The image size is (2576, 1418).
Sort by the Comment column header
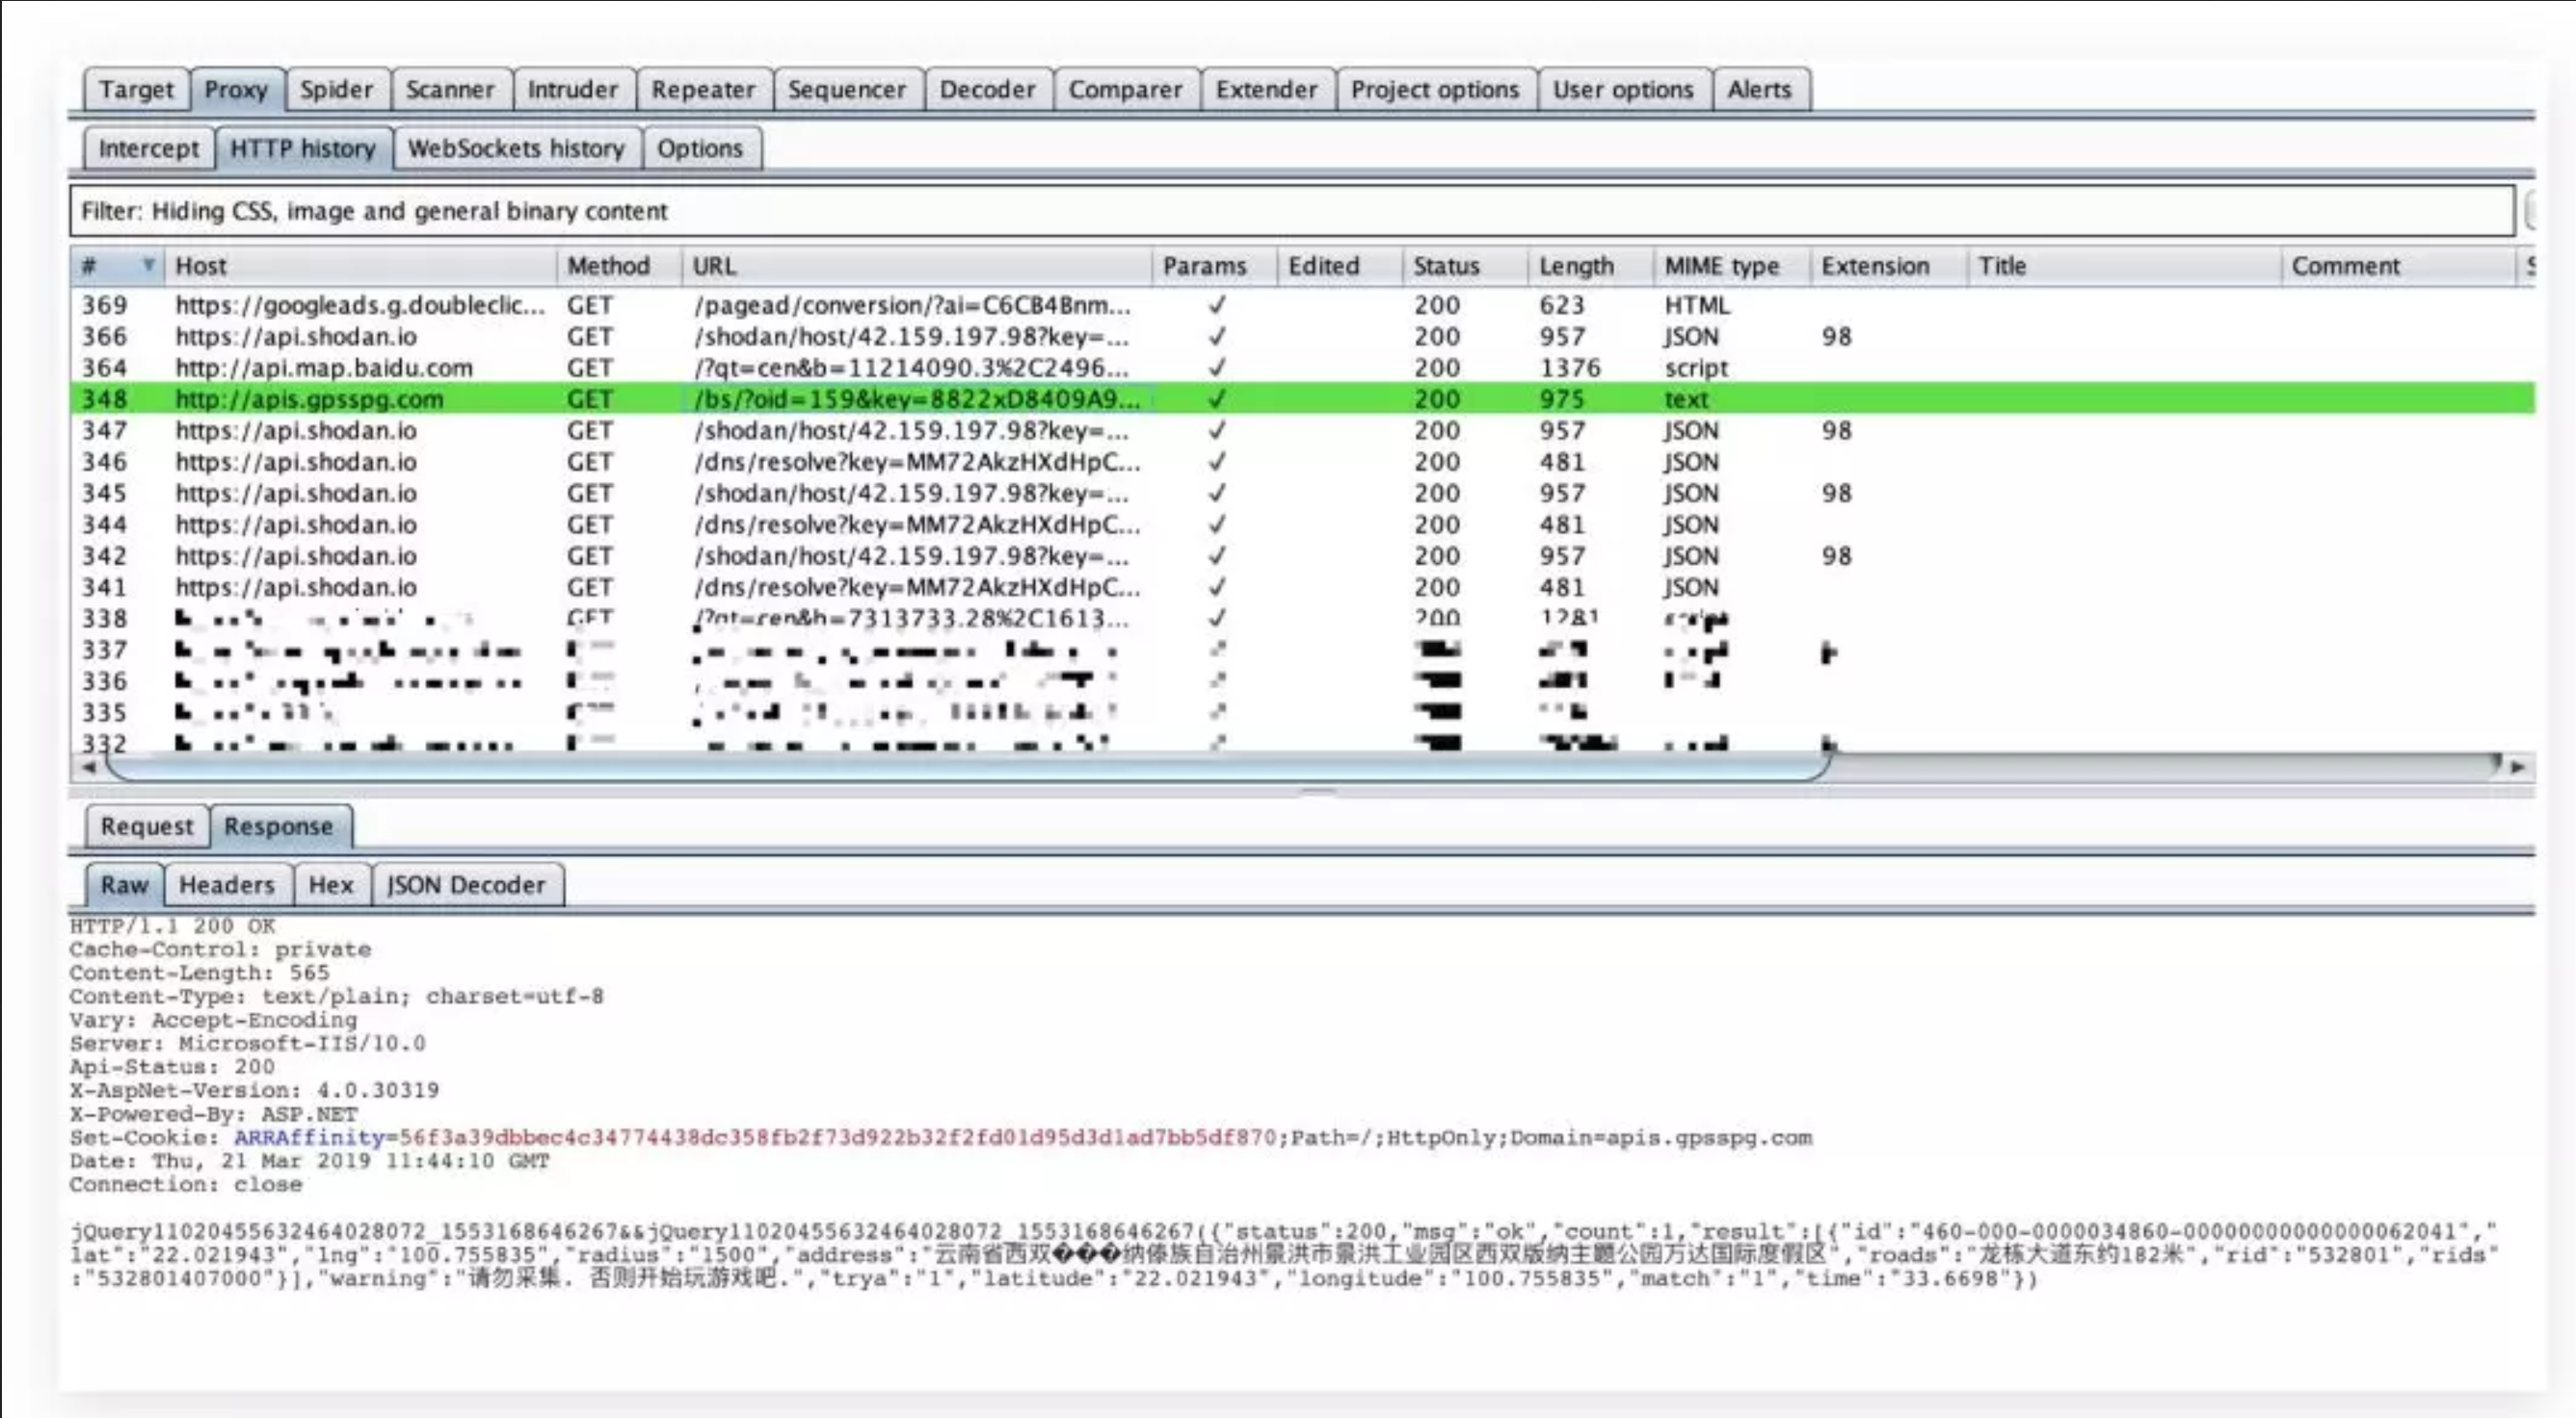(2398, 266)
